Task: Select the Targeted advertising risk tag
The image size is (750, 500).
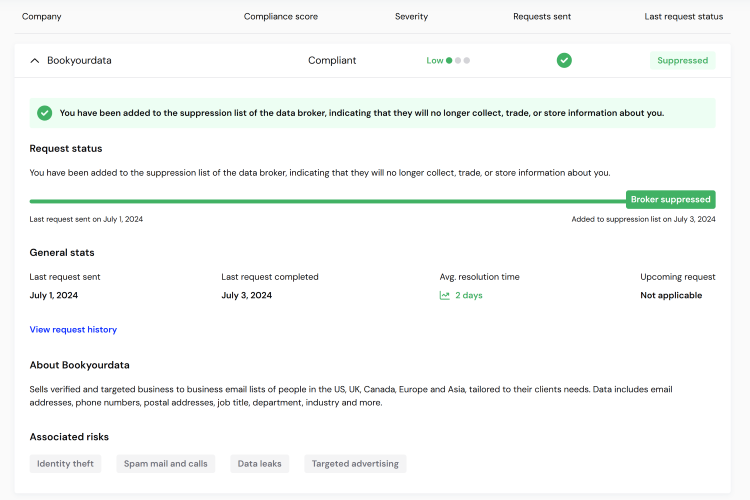Action: click(355, 464)
